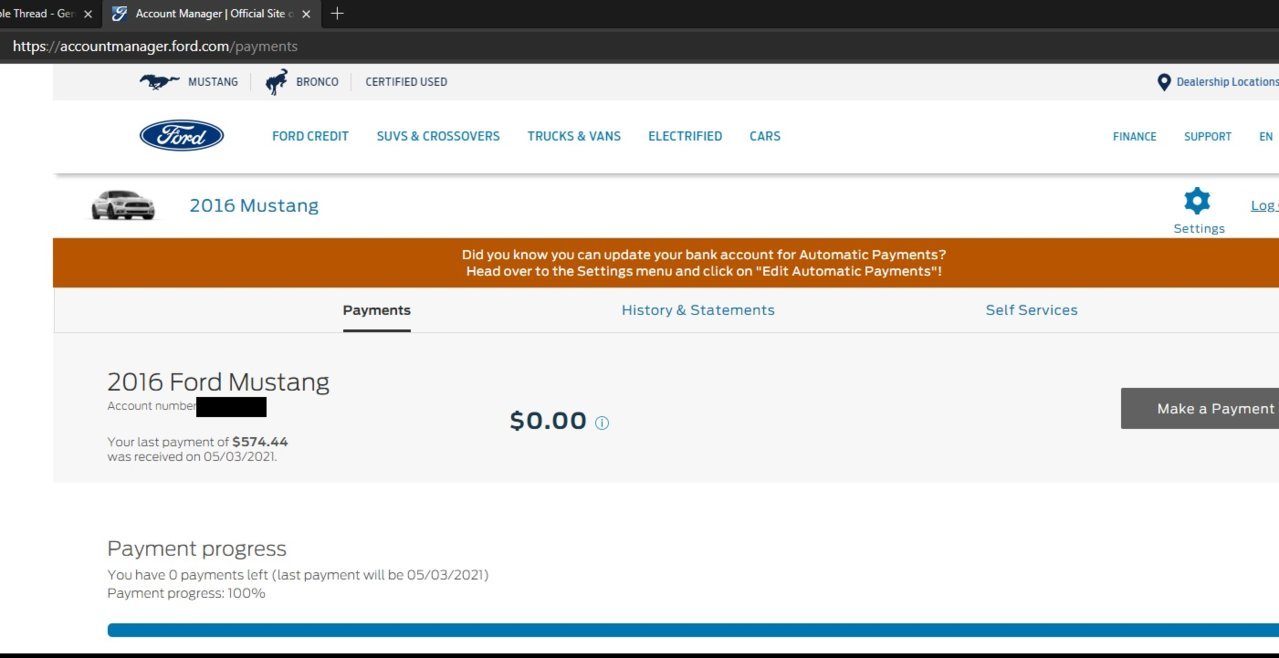1279x658 pixels.
Task: Open the Ford Credit menu
Action: pos(310,136)
